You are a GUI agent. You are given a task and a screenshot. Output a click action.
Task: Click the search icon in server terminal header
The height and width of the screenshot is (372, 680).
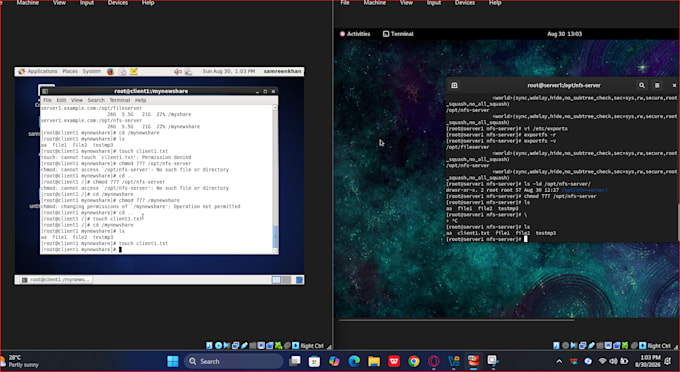click(641, 85)
